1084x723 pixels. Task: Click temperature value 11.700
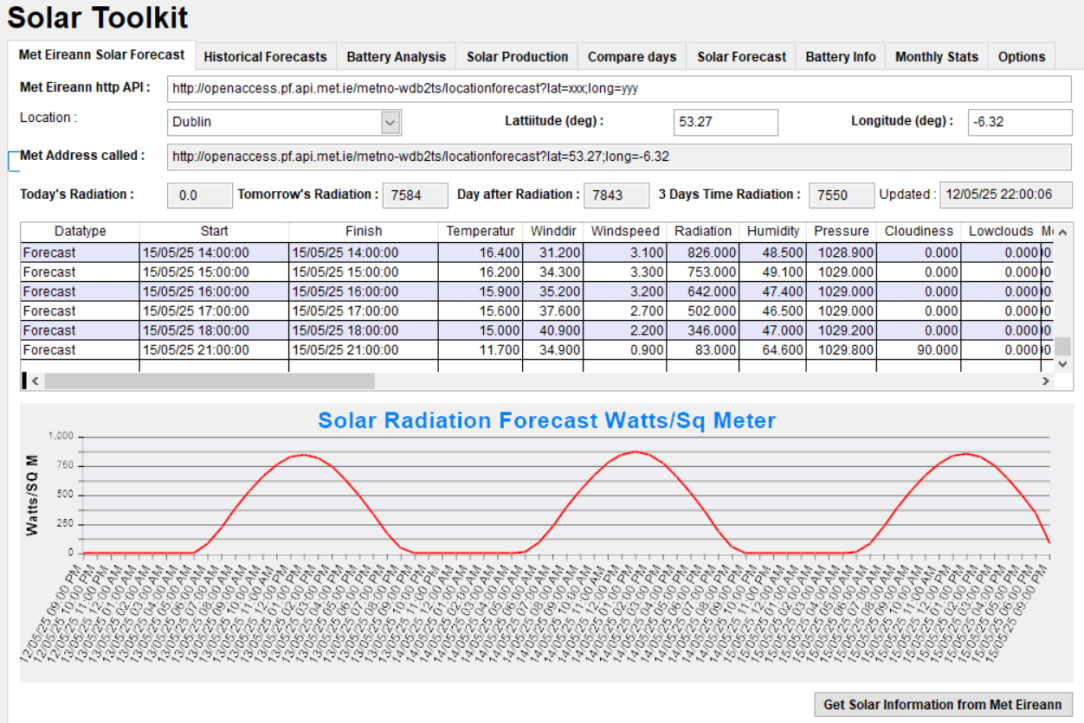tap(480, 350)
